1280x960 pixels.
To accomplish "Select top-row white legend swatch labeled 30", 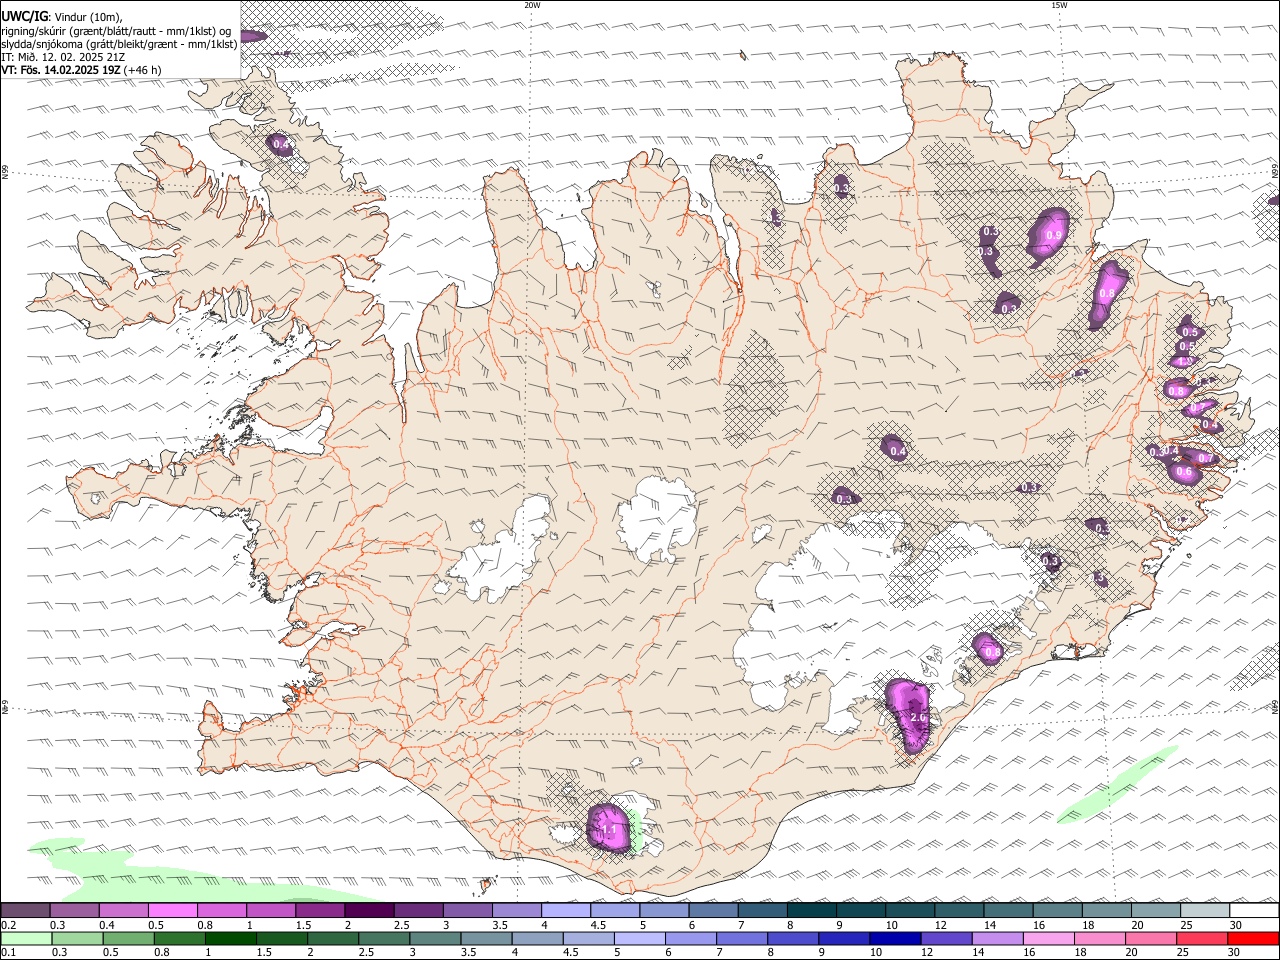I will click(1254, 911).
